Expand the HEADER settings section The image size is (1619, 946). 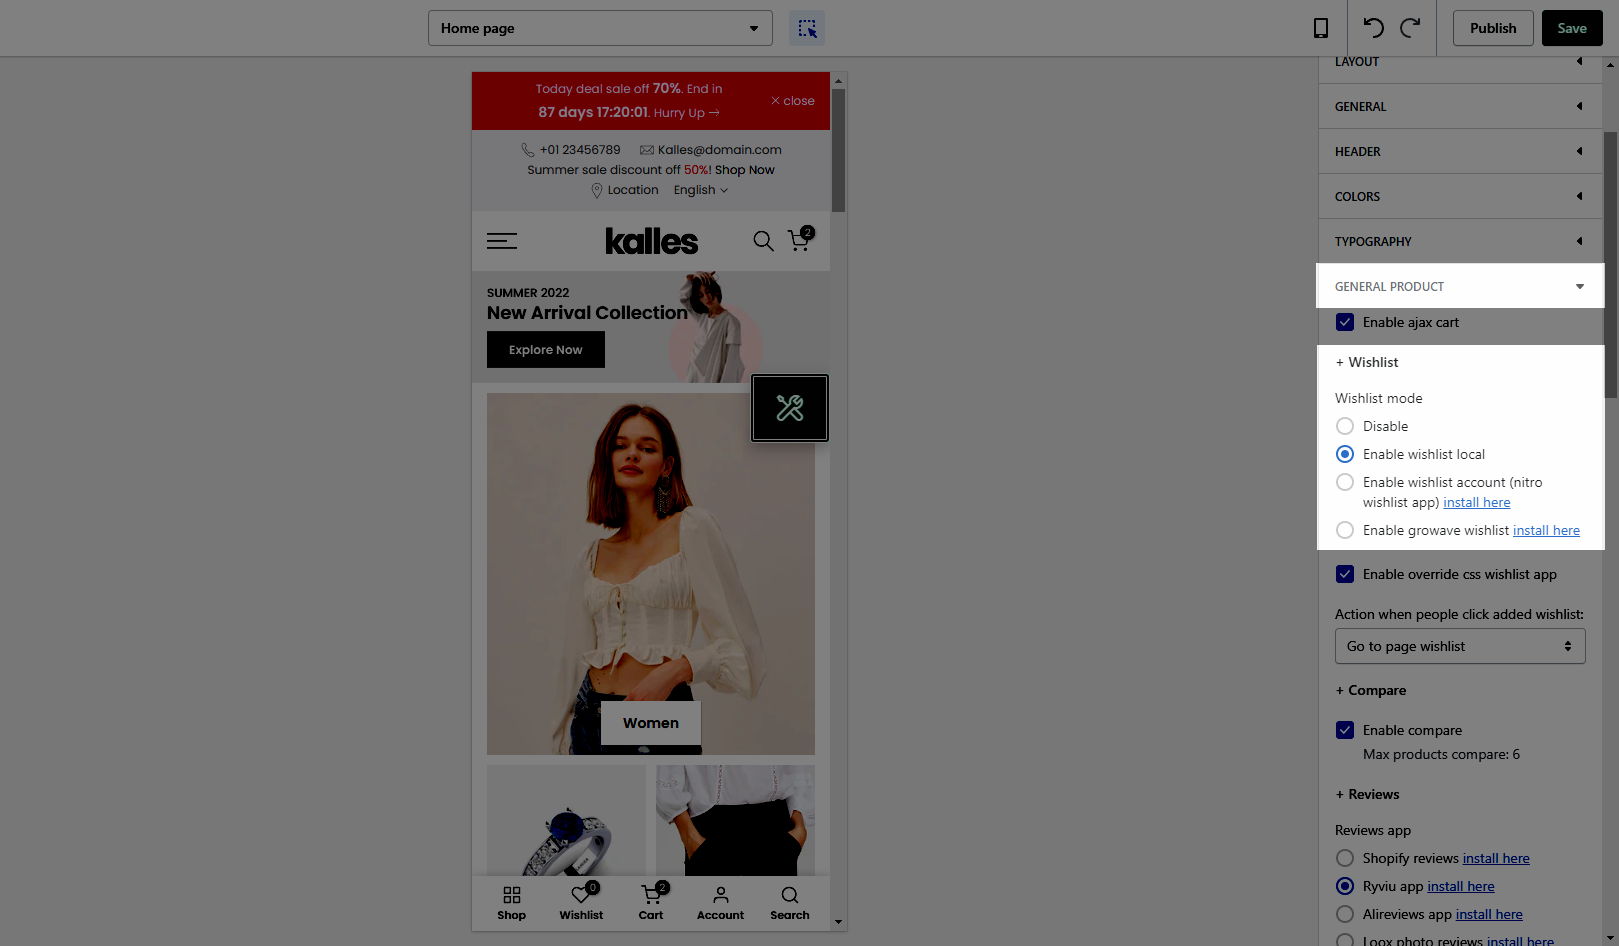click(x=1460, y=151)
